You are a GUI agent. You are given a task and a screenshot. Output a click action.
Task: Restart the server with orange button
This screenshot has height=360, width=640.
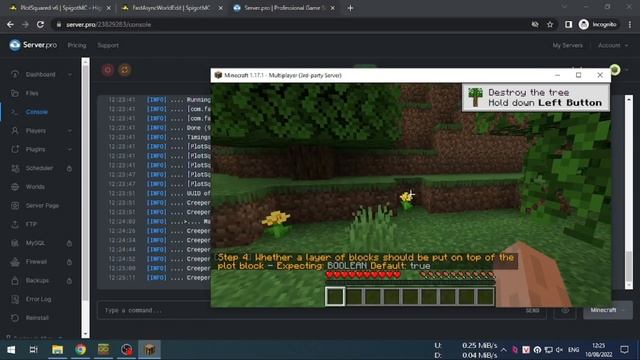[x=125, y=70]
